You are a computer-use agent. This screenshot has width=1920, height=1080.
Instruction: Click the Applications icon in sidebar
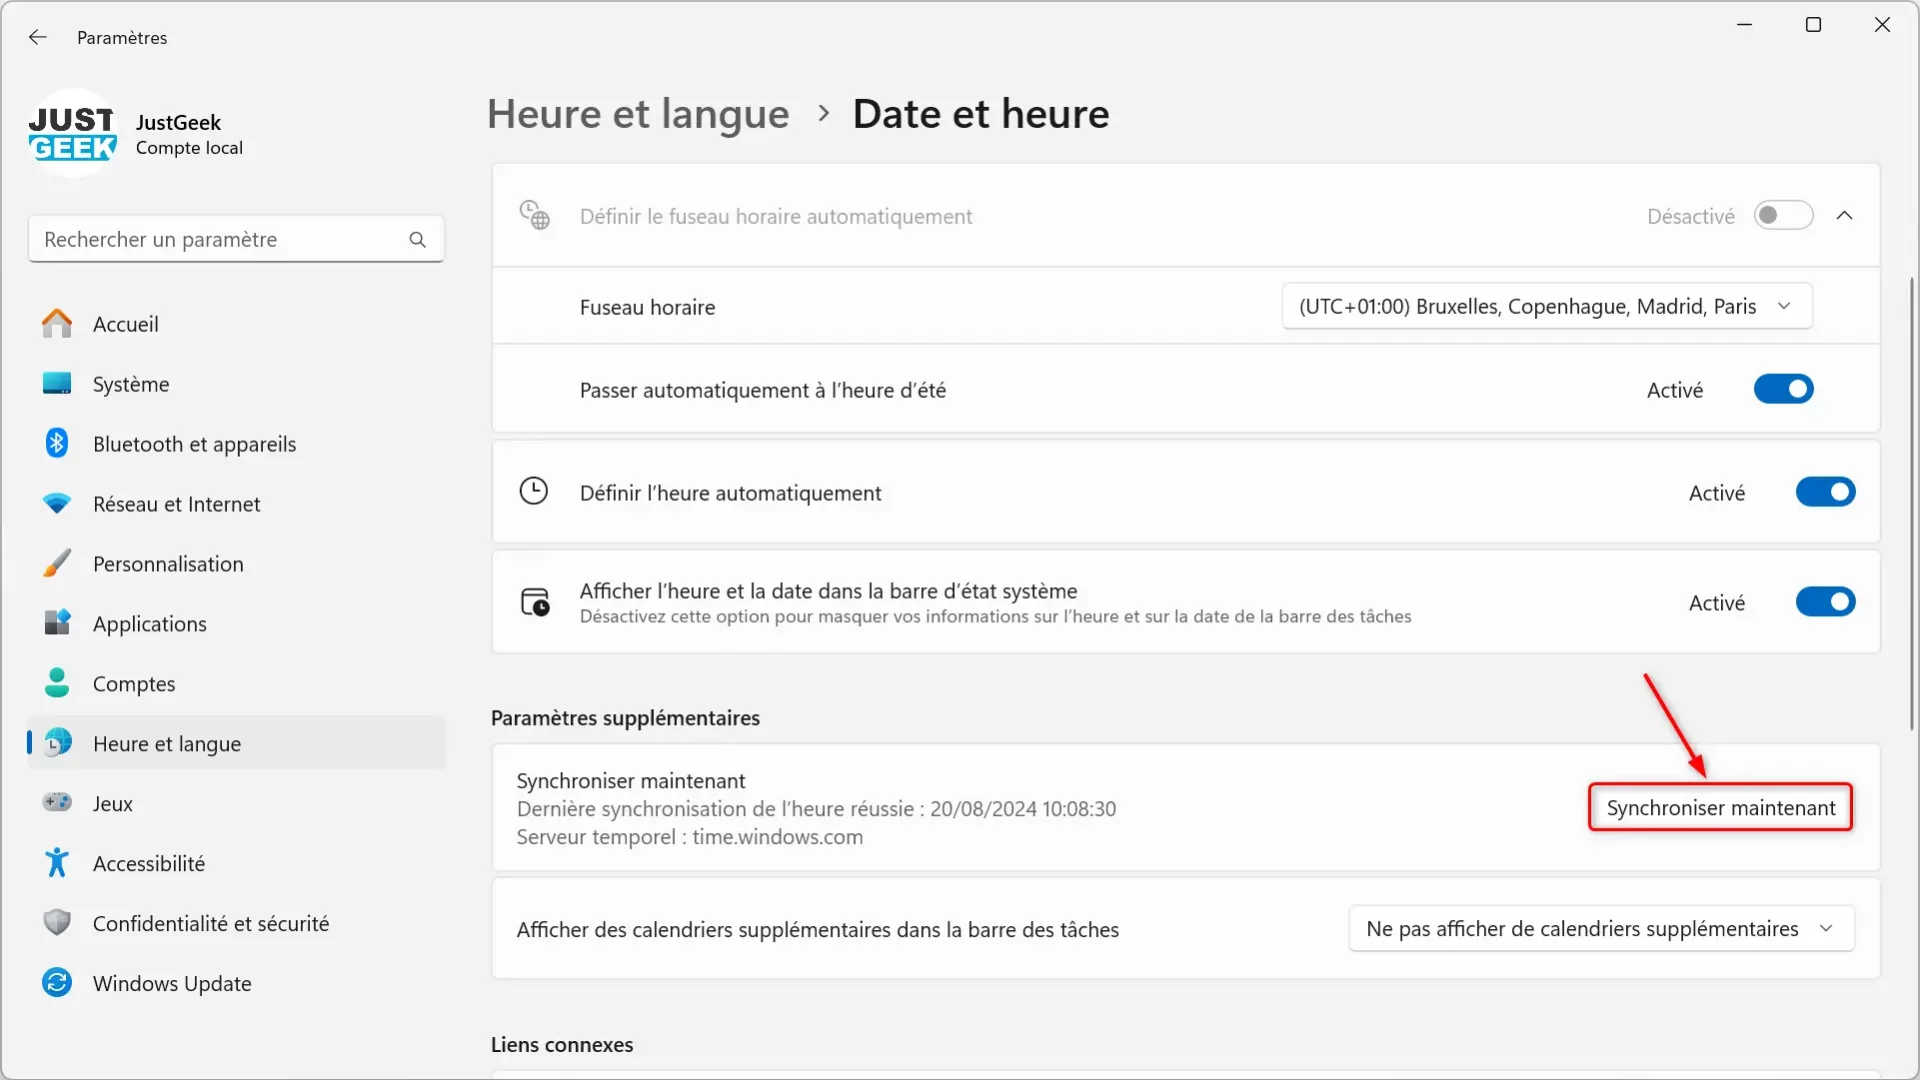tap(57, 623)
